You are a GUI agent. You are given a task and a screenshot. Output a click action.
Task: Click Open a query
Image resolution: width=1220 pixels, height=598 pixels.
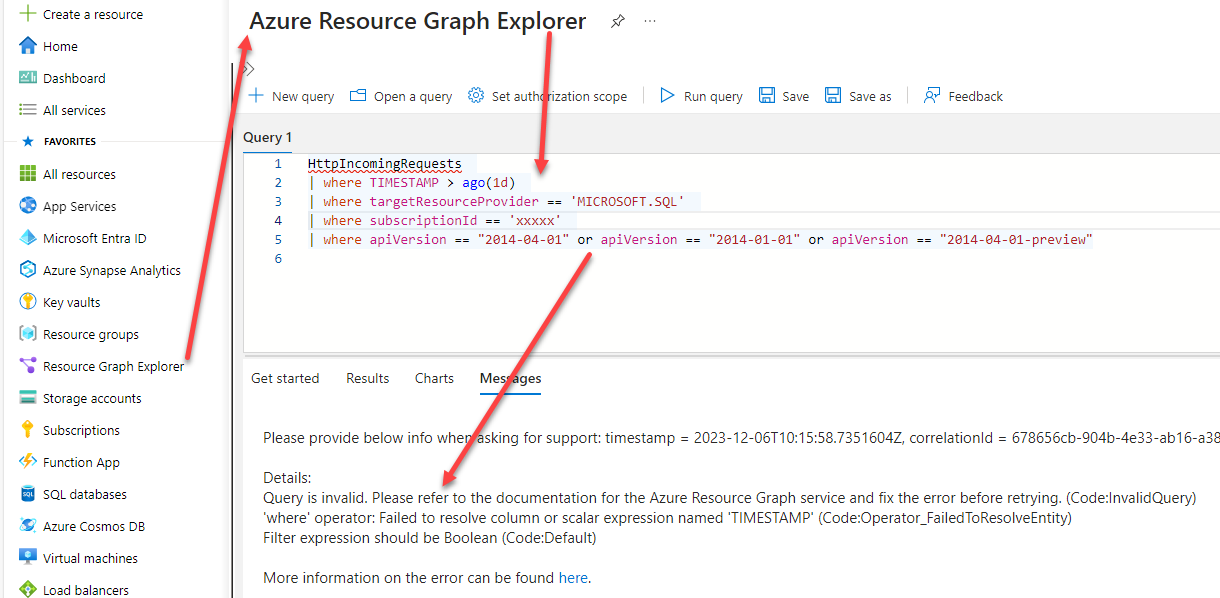(x=401, y=96)
